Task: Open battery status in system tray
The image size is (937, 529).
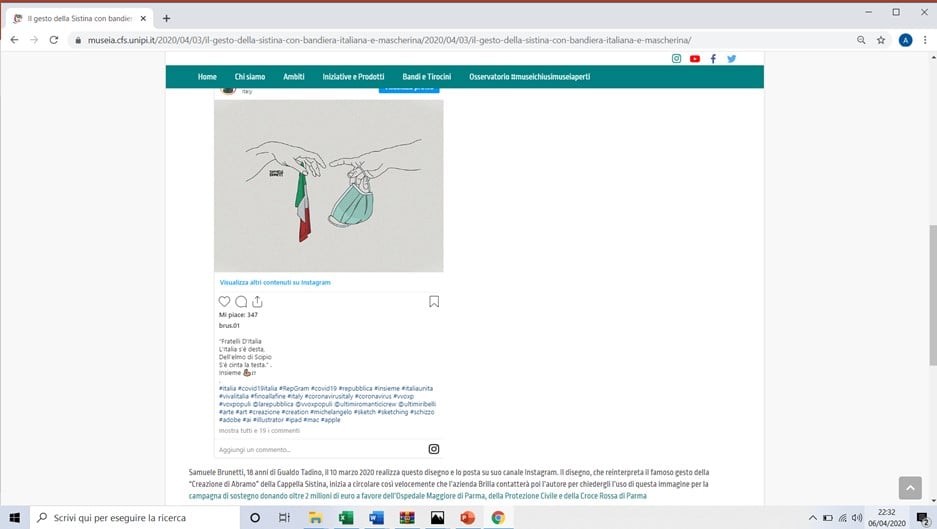Action: (828, 518)
